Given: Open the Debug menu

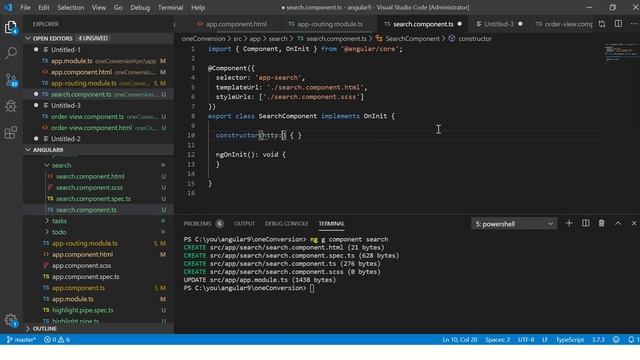Looking at the screenshot, I should point(140,7).
